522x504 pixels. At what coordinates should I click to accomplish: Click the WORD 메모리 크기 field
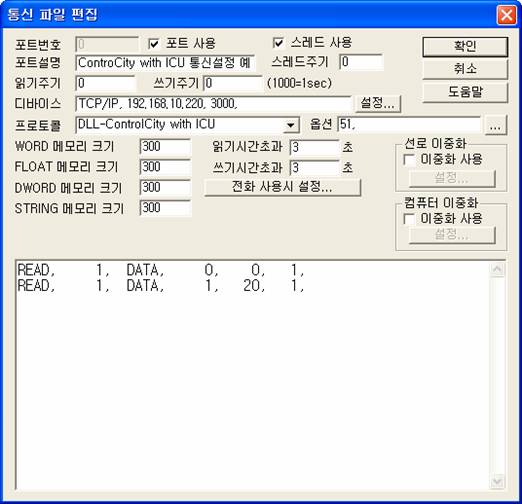(165, 147)
